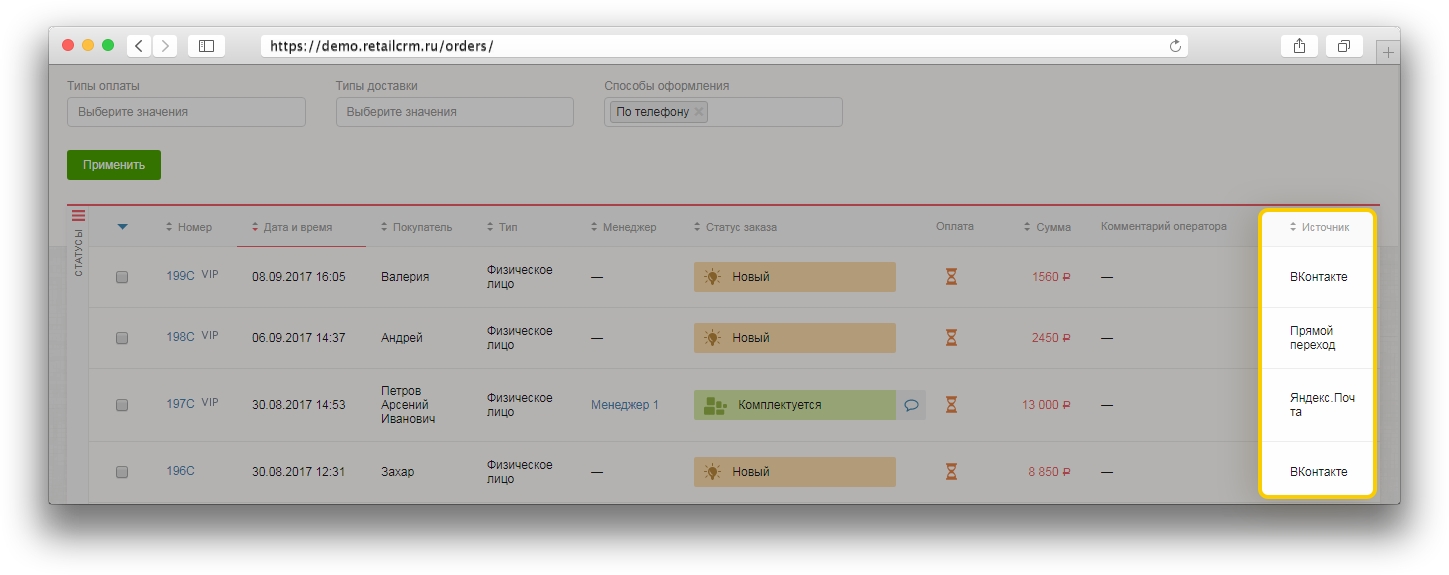This screenshot has width=1449, height=575.
Task: Tick the checkbox for order 197C
Action: point(122,405)
